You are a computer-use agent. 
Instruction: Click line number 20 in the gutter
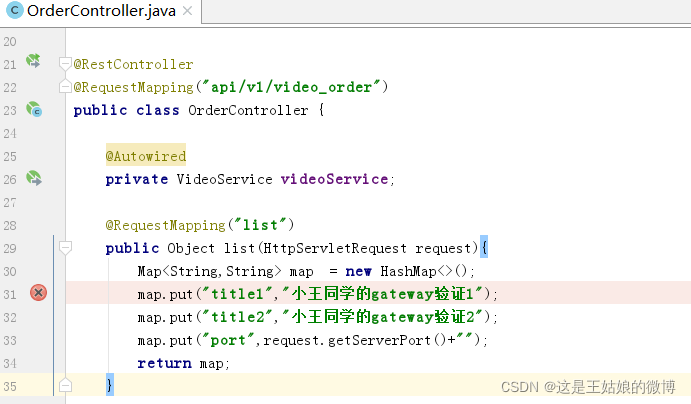[x=10, y=42]
